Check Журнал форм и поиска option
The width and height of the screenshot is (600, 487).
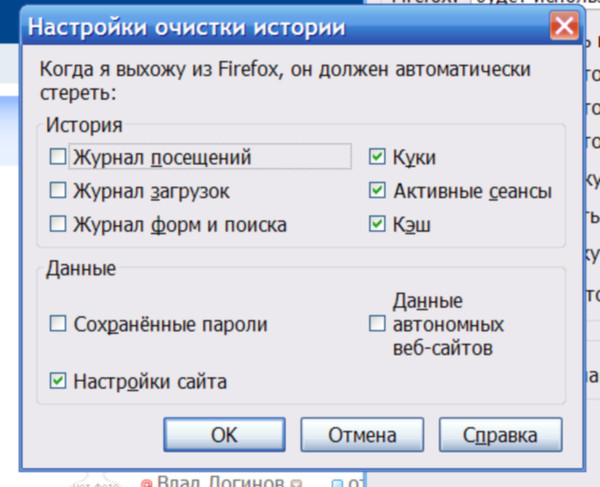pos(58,224)
